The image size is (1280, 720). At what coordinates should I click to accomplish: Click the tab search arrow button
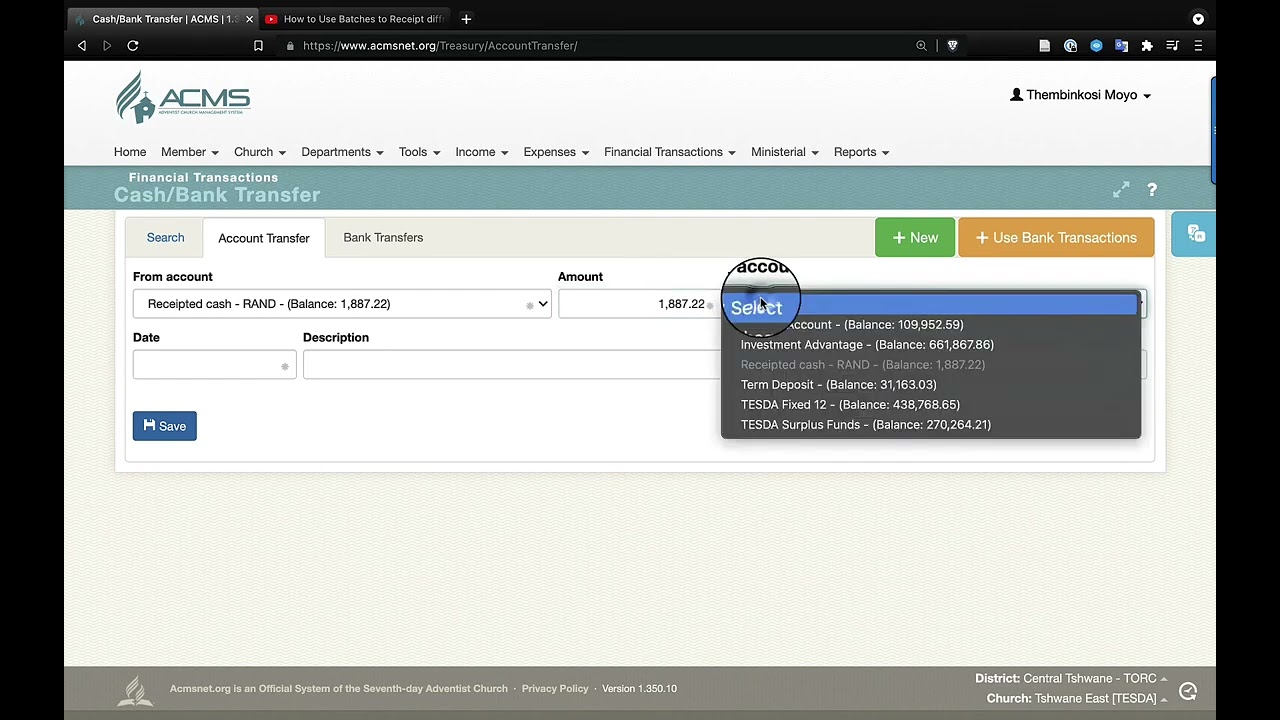1198,19
